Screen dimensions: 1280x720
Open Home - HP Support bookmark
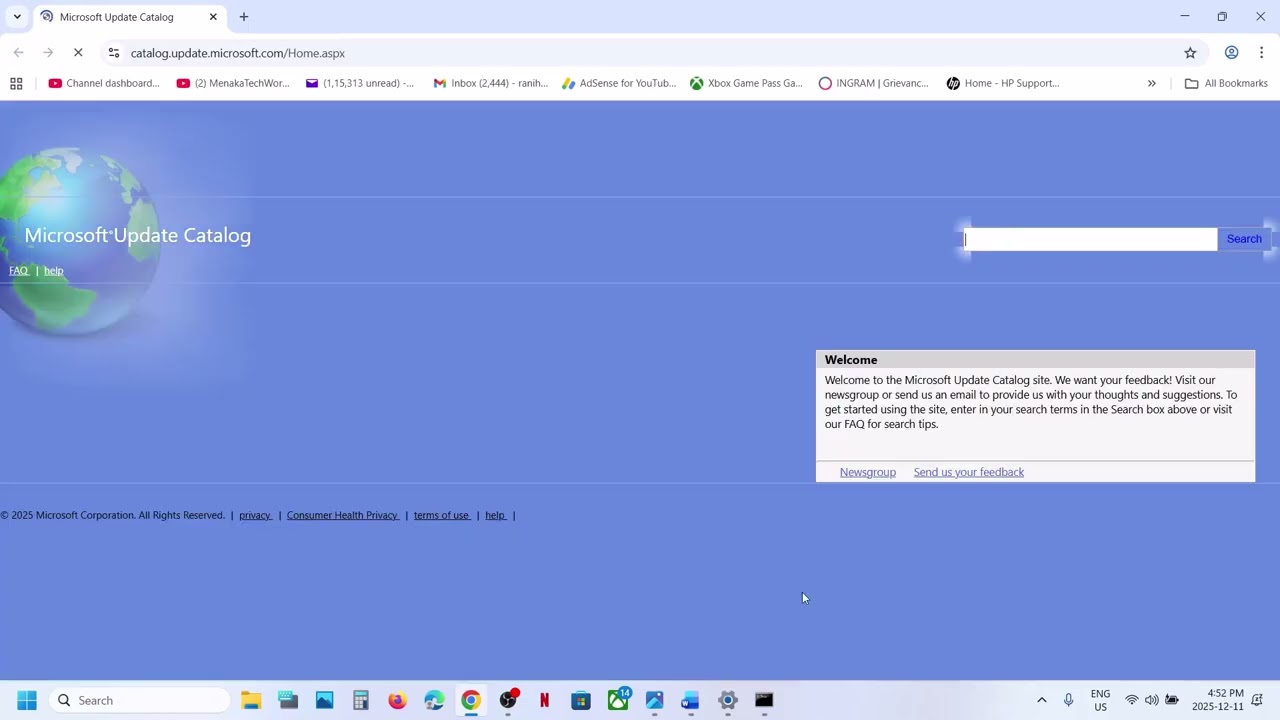pos(1003,83)
